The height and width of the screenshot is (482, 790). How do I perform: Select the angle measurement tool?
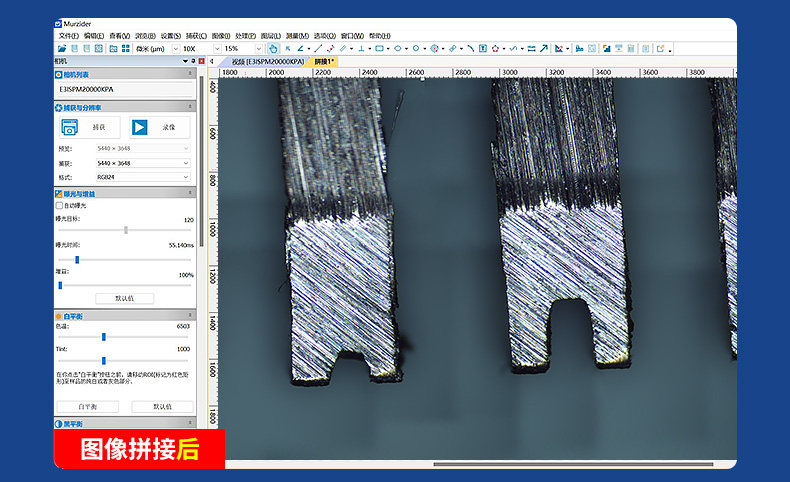300,49
